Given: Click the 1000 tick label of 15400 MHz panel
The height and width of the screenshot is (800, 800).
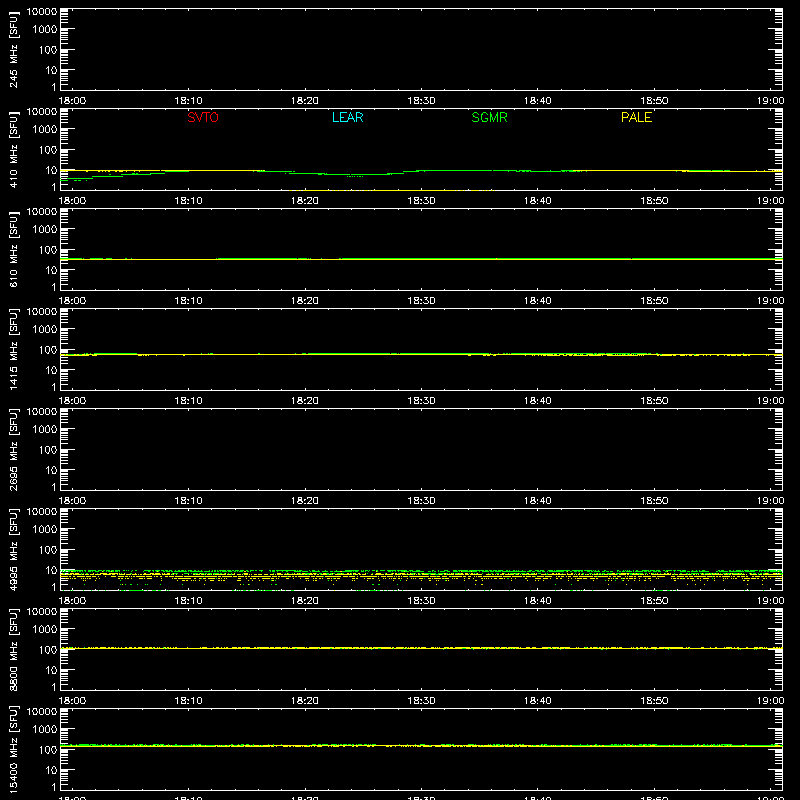Looking at the screenshot, I should click(45, 729).
